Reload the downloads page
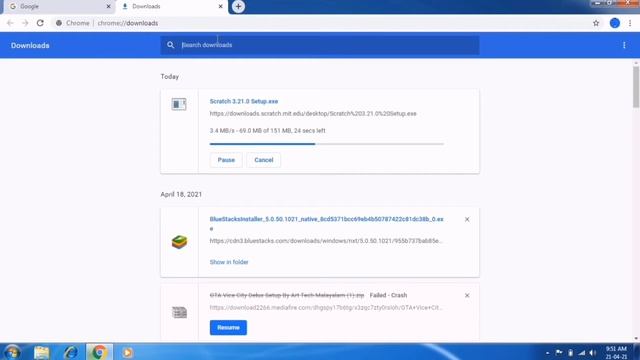Viewport: 640px width, 360px height. coord(40,23)
